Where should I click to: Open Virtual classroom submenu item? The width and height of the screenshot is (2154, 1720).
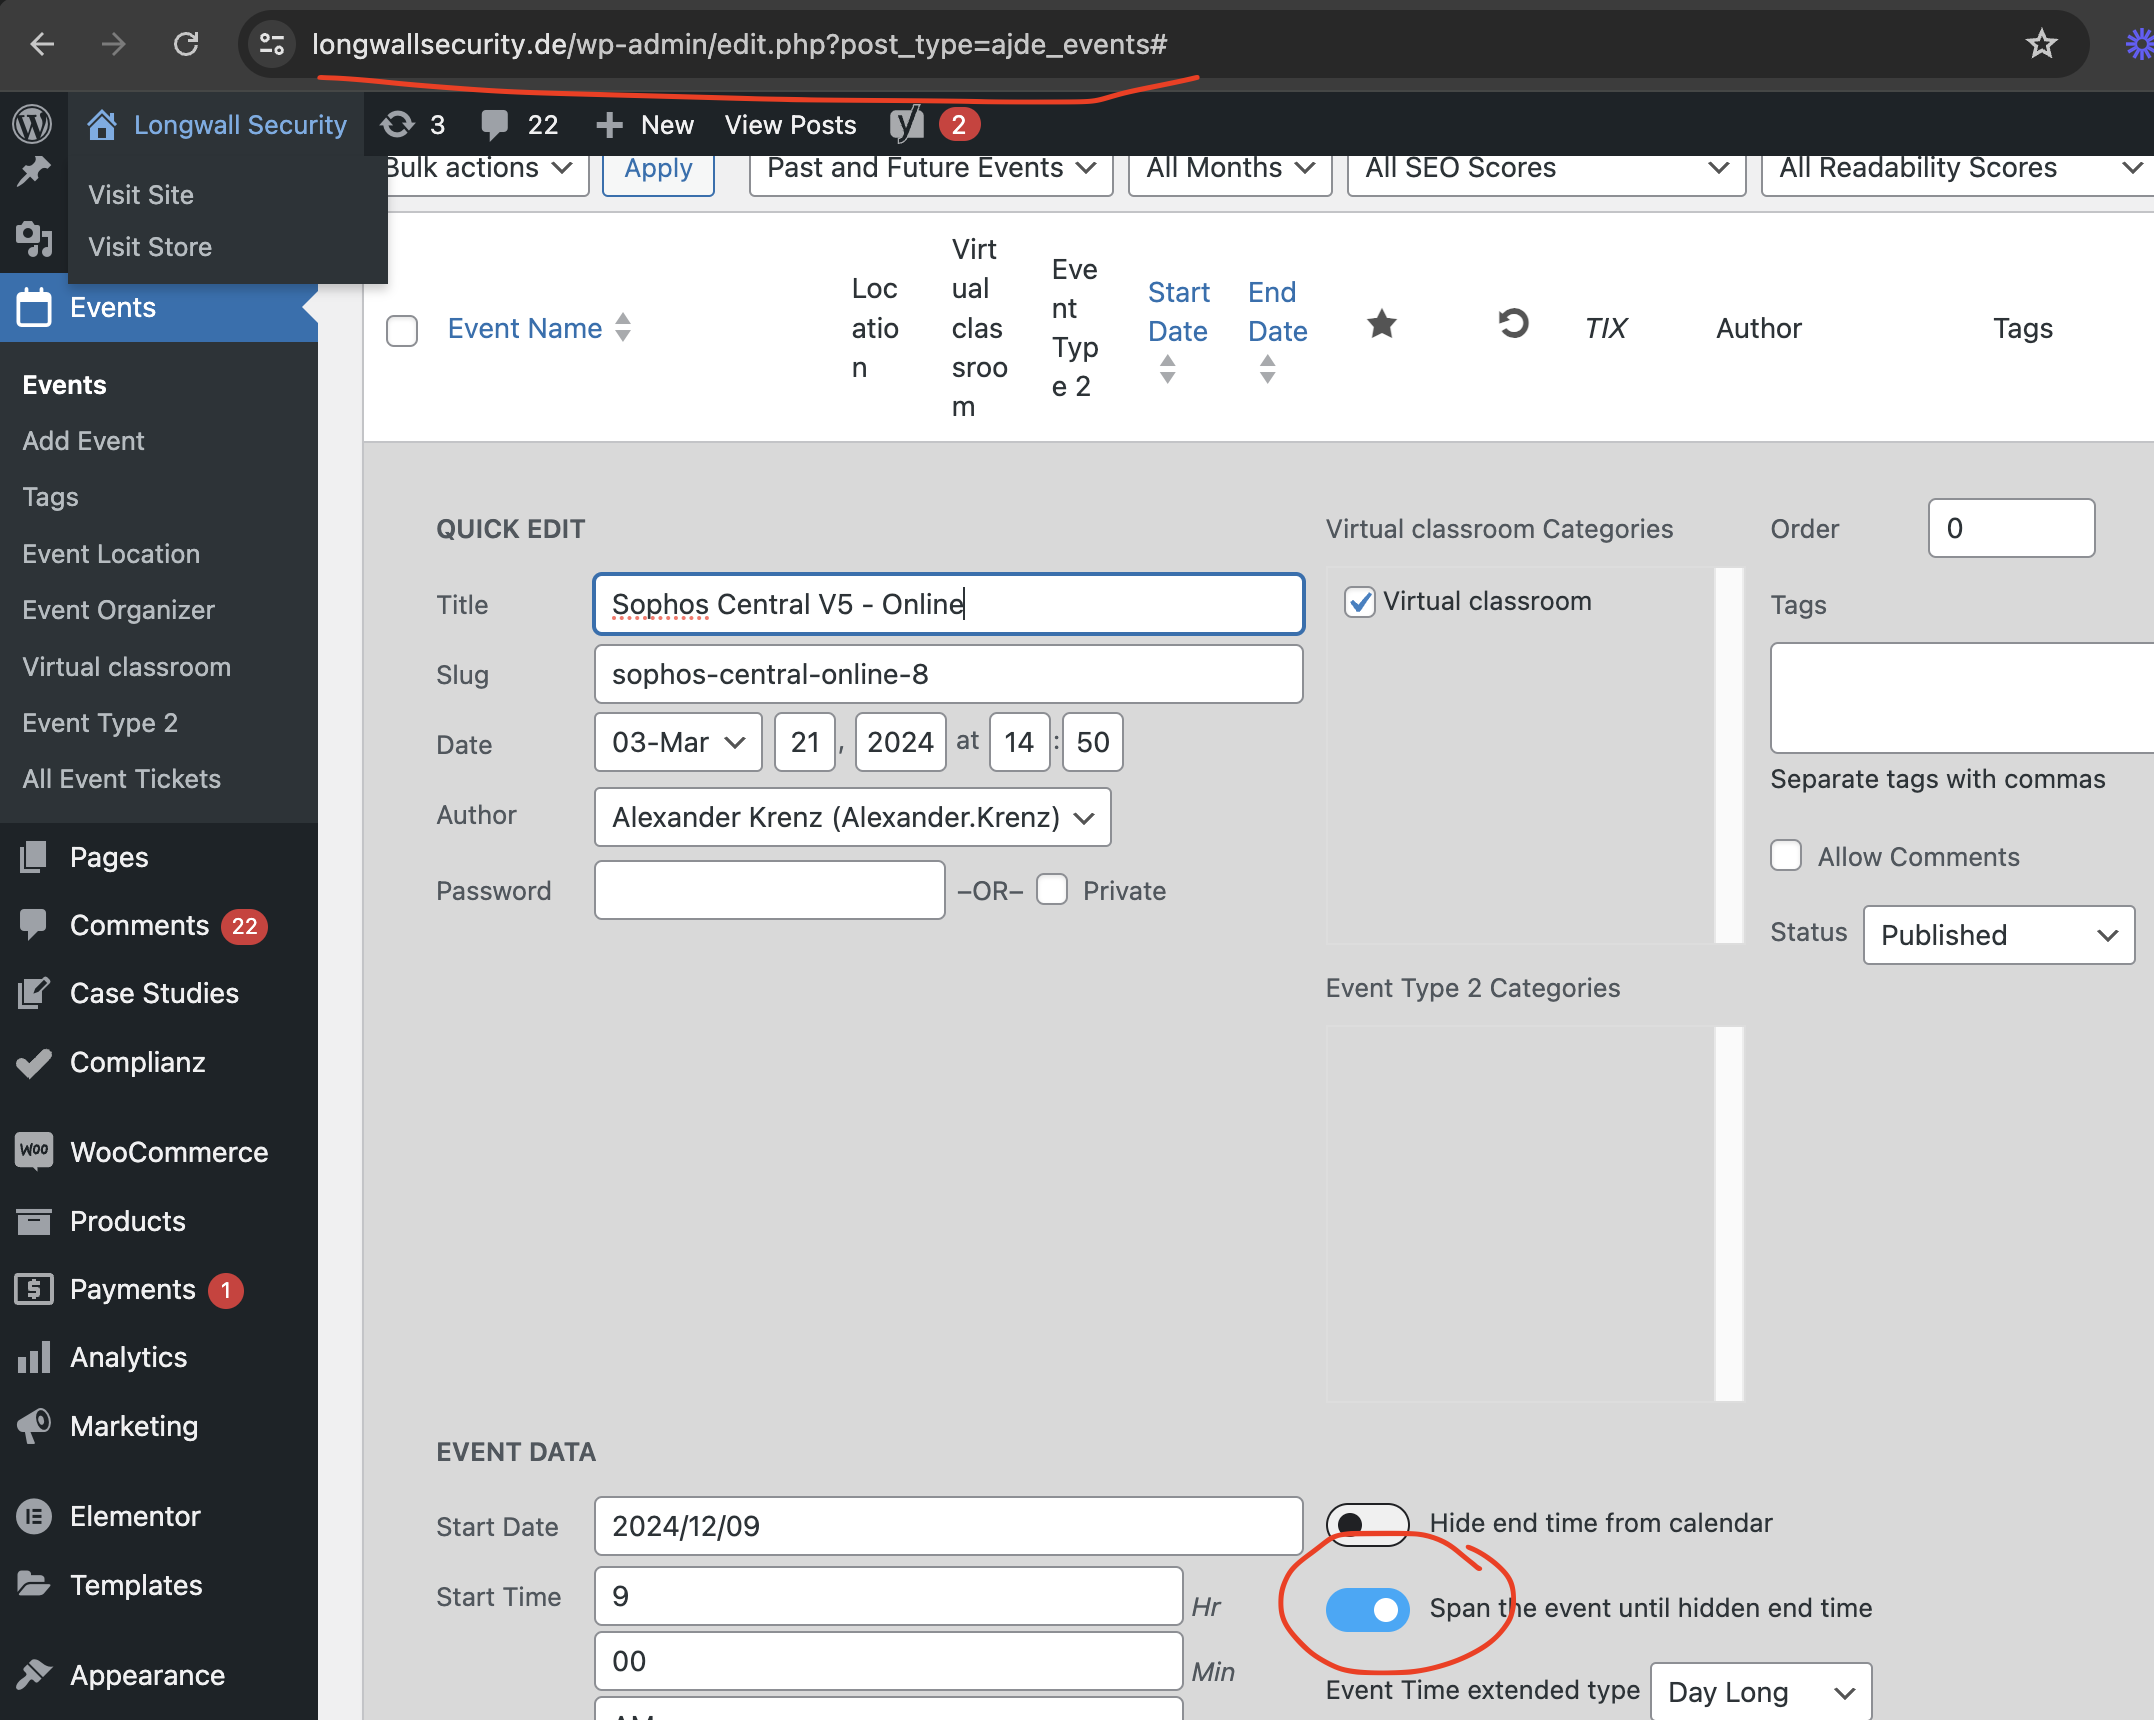[x=126, y=667]
